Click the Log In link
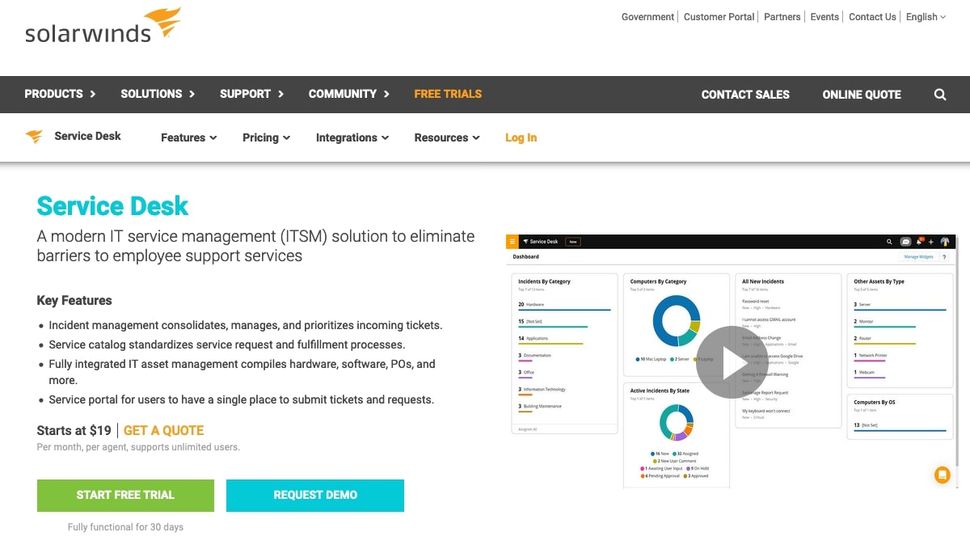970x545 pixels. point(521,137)
